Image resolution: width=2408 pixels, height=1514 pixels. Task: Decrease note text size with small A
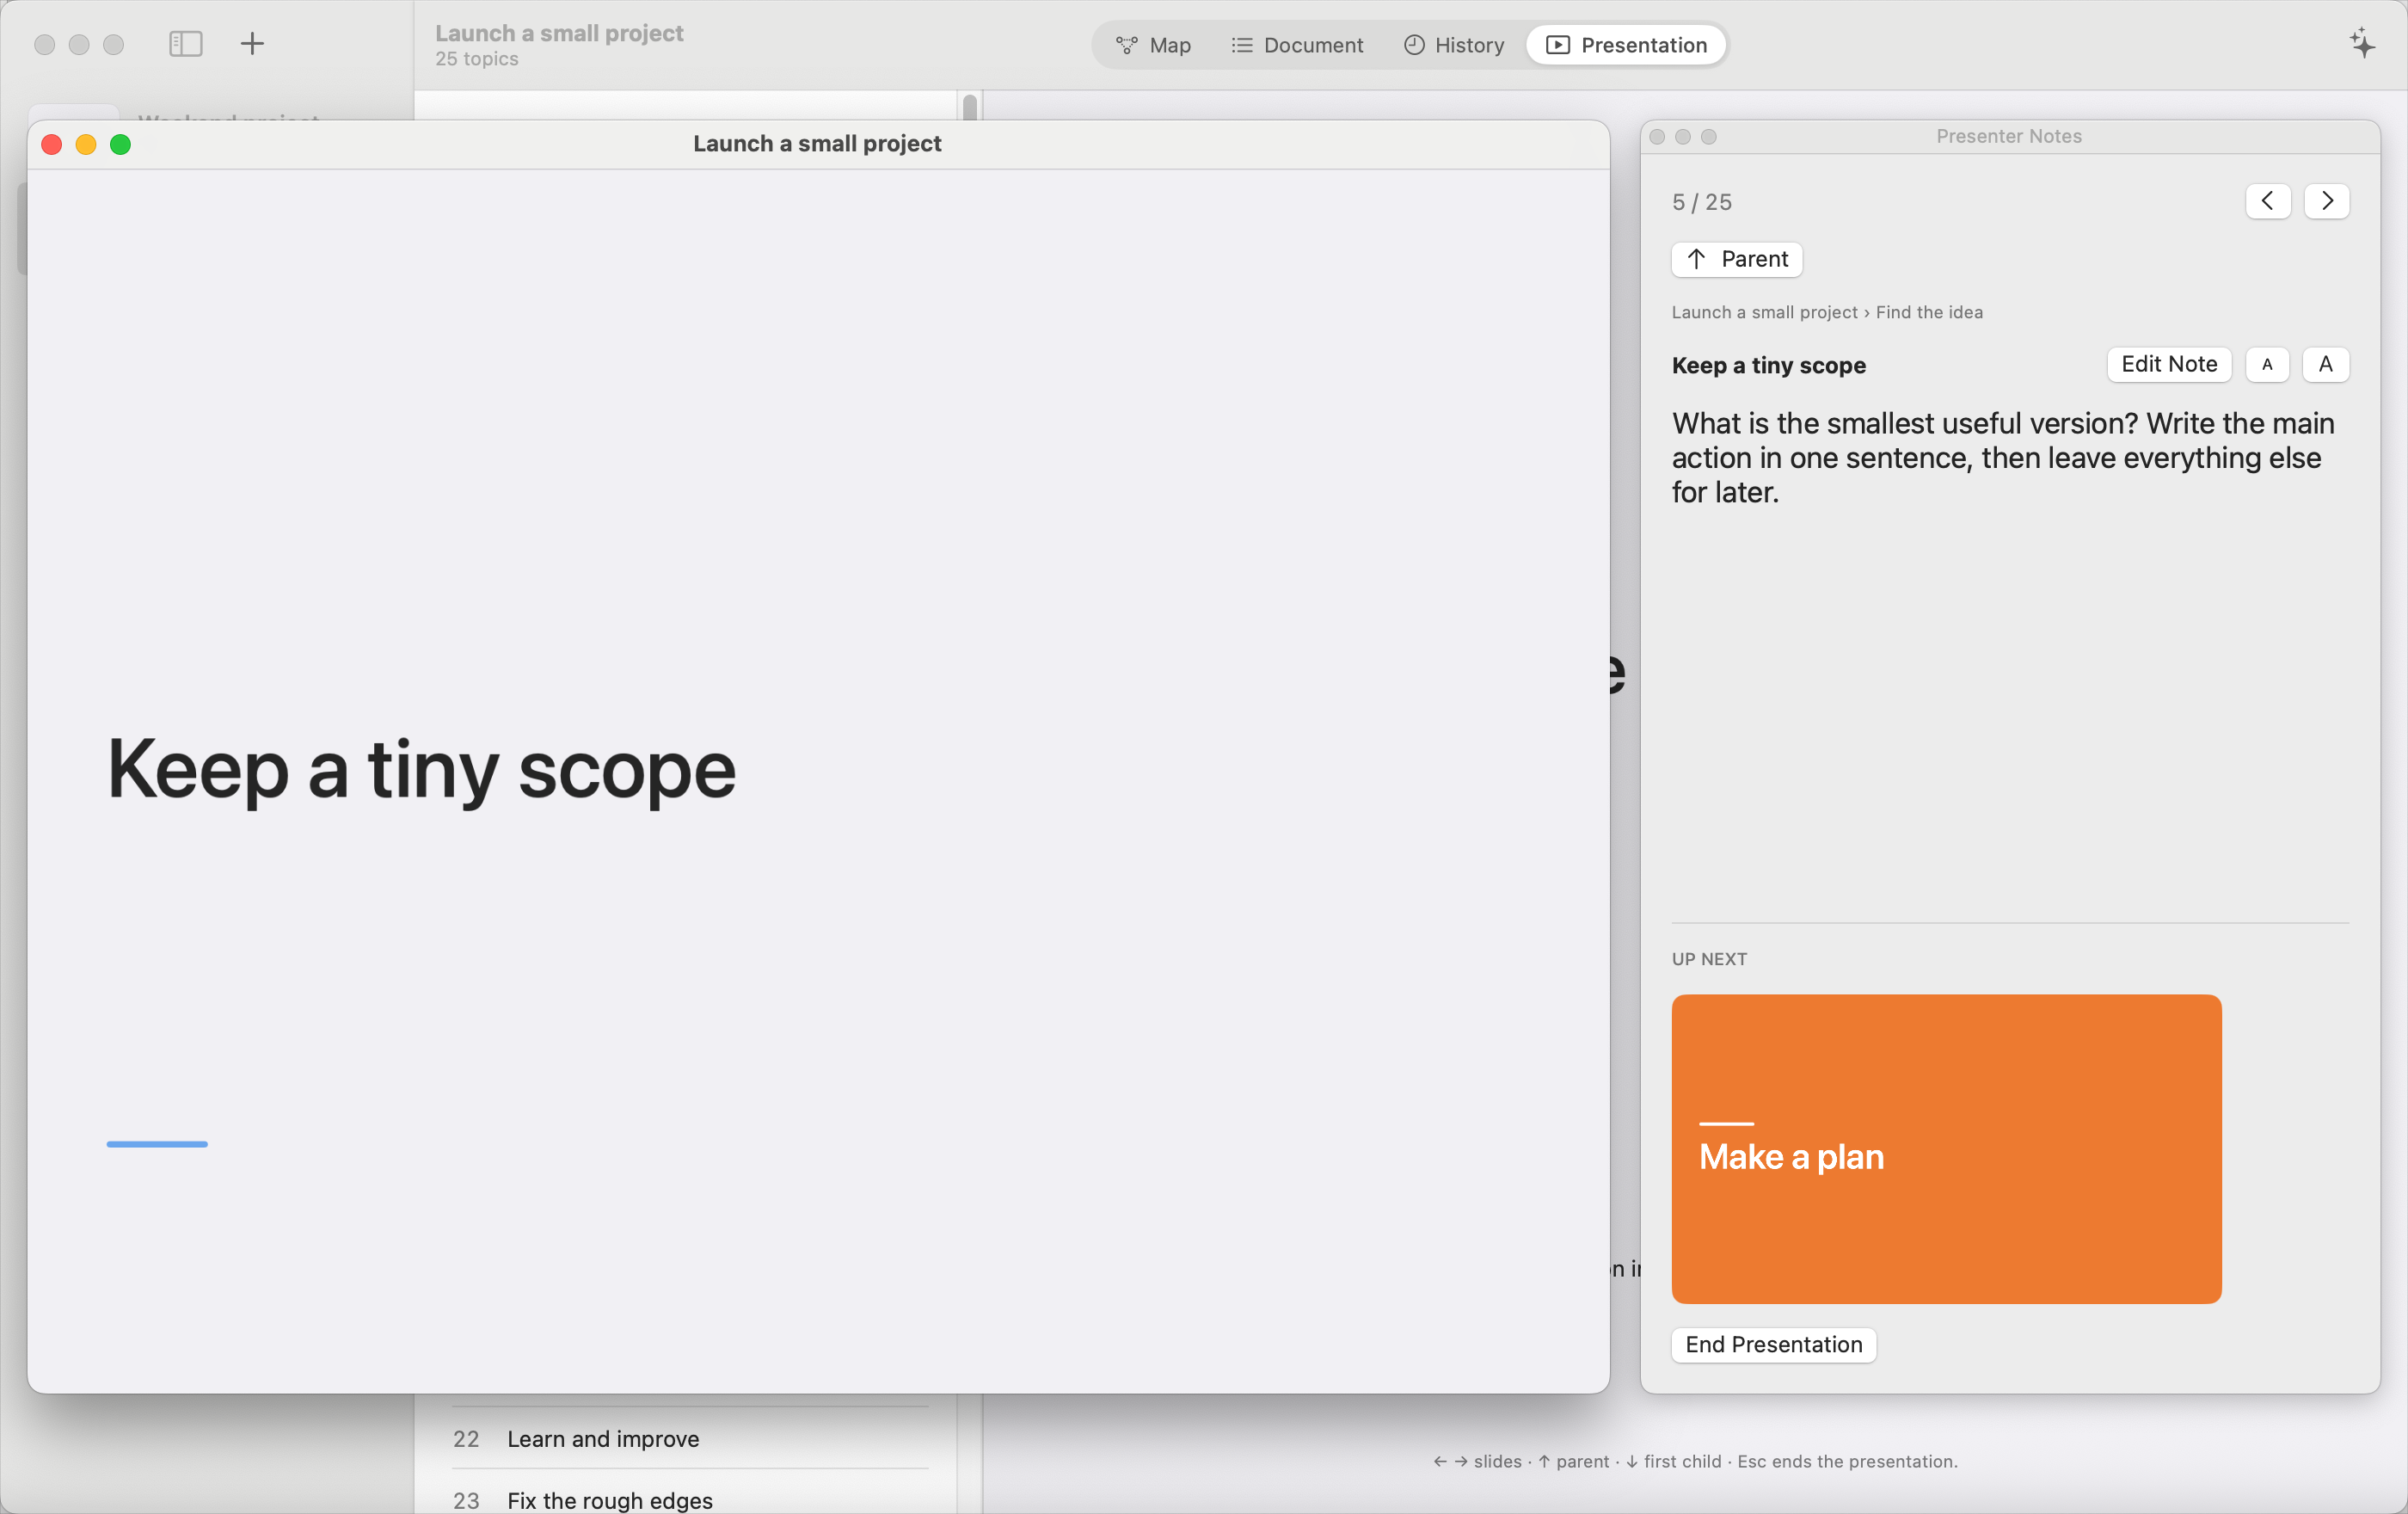(2267, 364)
